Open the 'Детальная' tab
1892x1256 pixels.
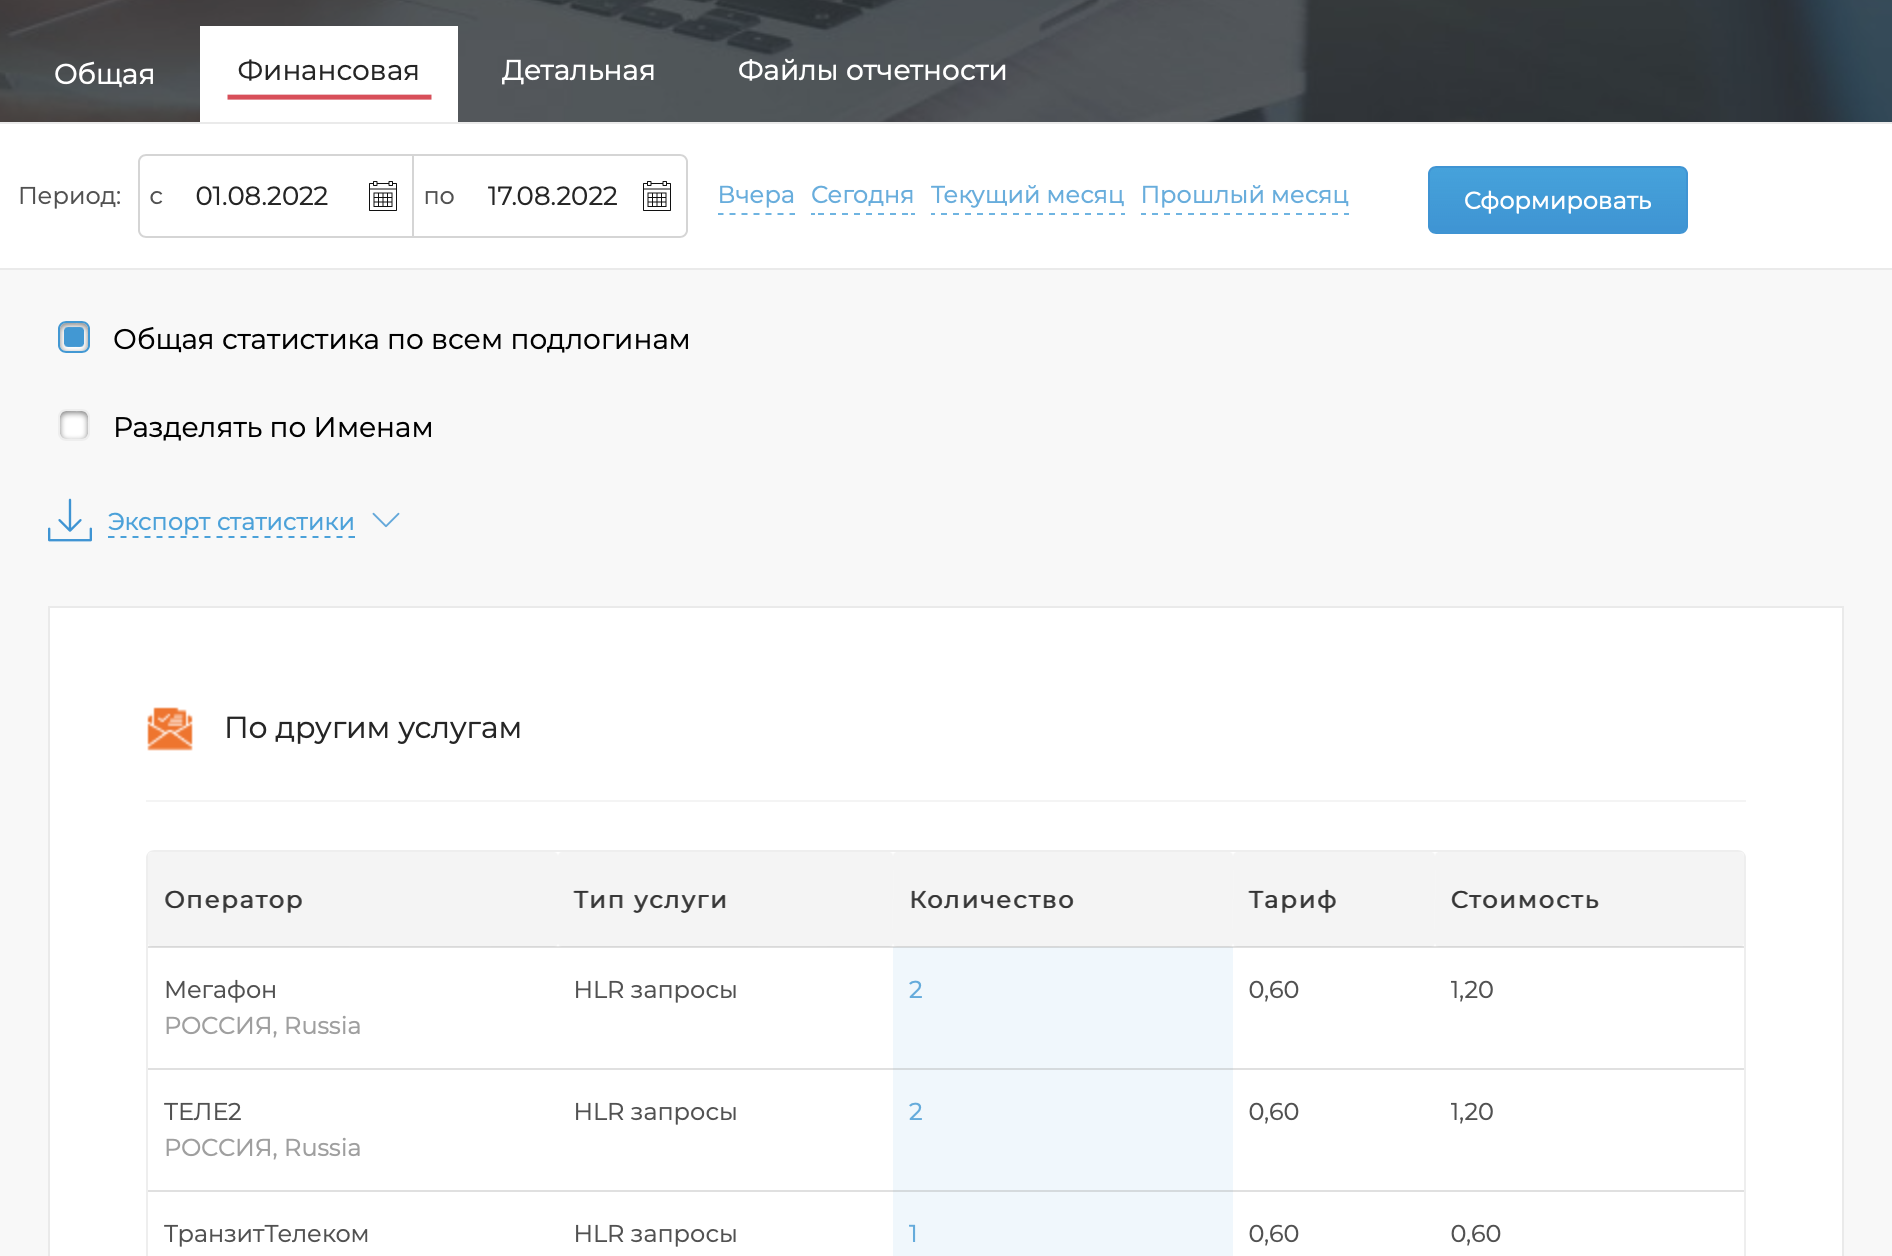click(x=578, y=71)
